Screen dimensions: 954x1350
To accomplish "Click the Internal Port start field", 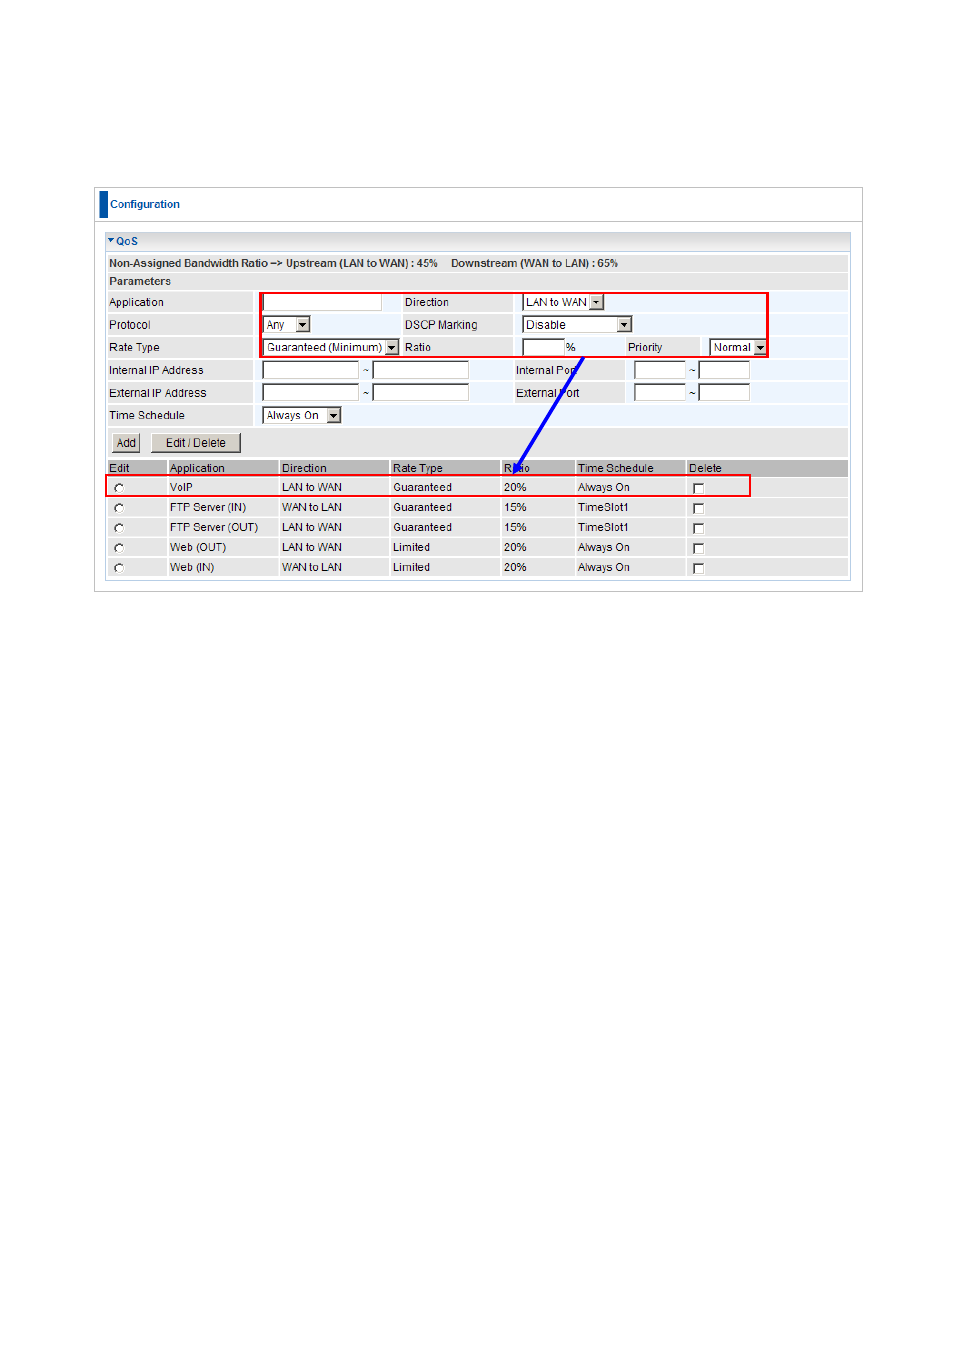I will point(660,370).
